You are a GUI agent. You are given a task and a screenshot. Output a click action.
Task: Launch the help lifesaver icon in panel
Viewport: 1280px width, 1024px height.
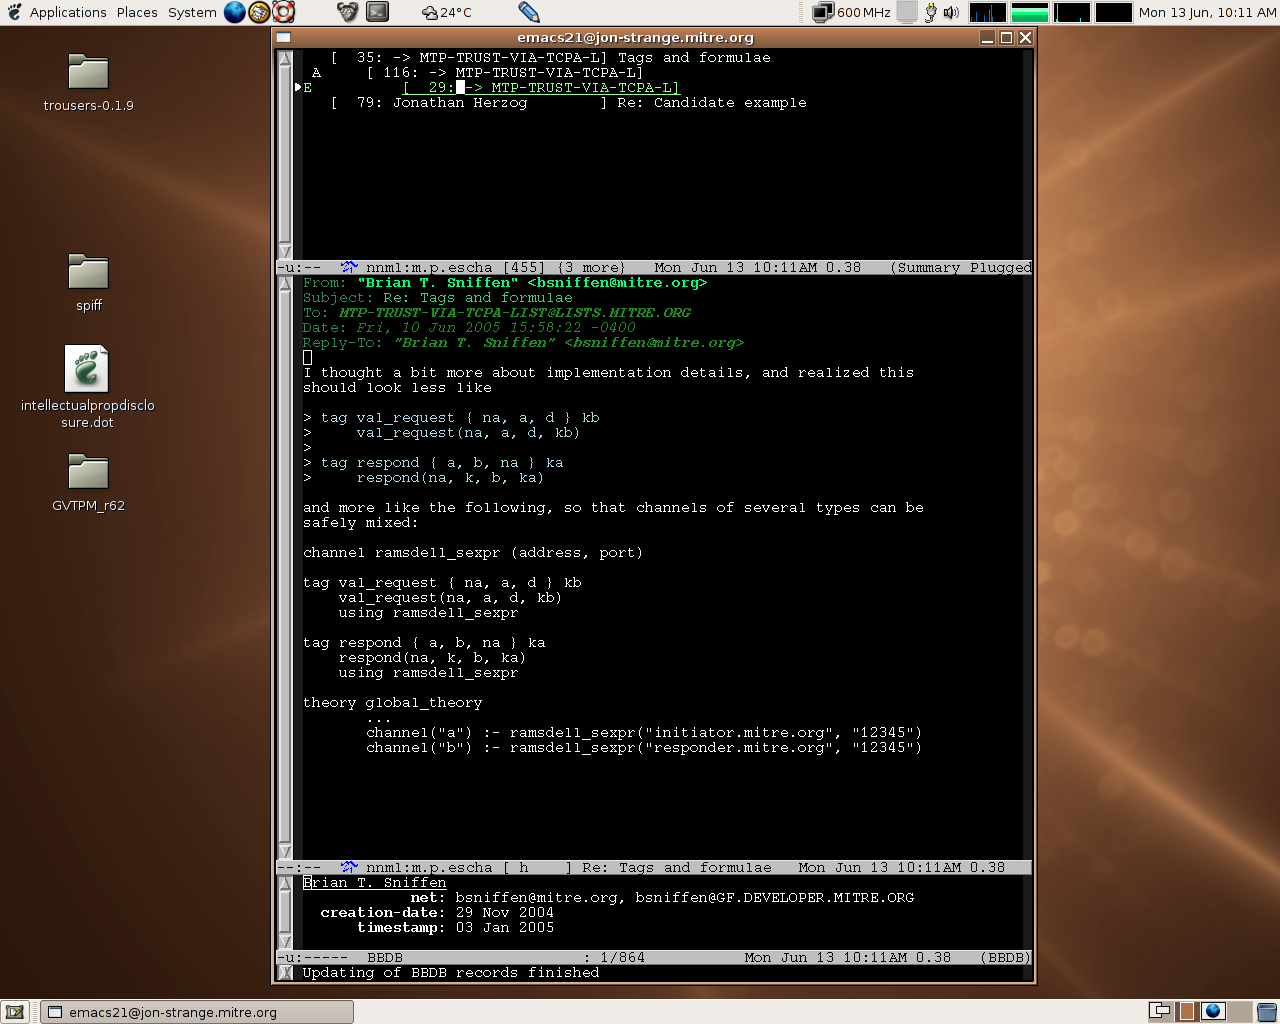point(284,12)
